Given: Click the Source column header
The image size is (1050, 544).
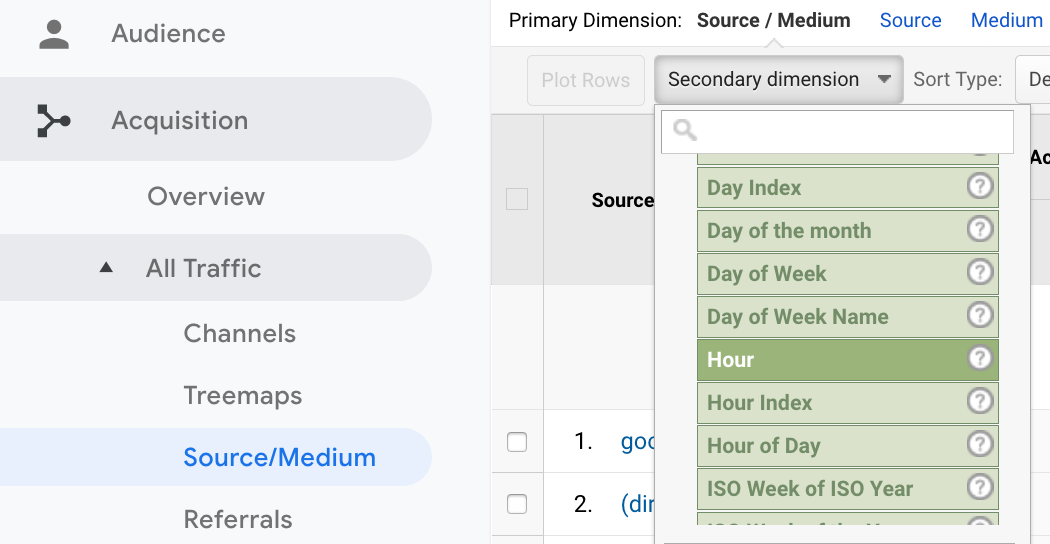Looking at the screenshot, I should tap(623, 200).
